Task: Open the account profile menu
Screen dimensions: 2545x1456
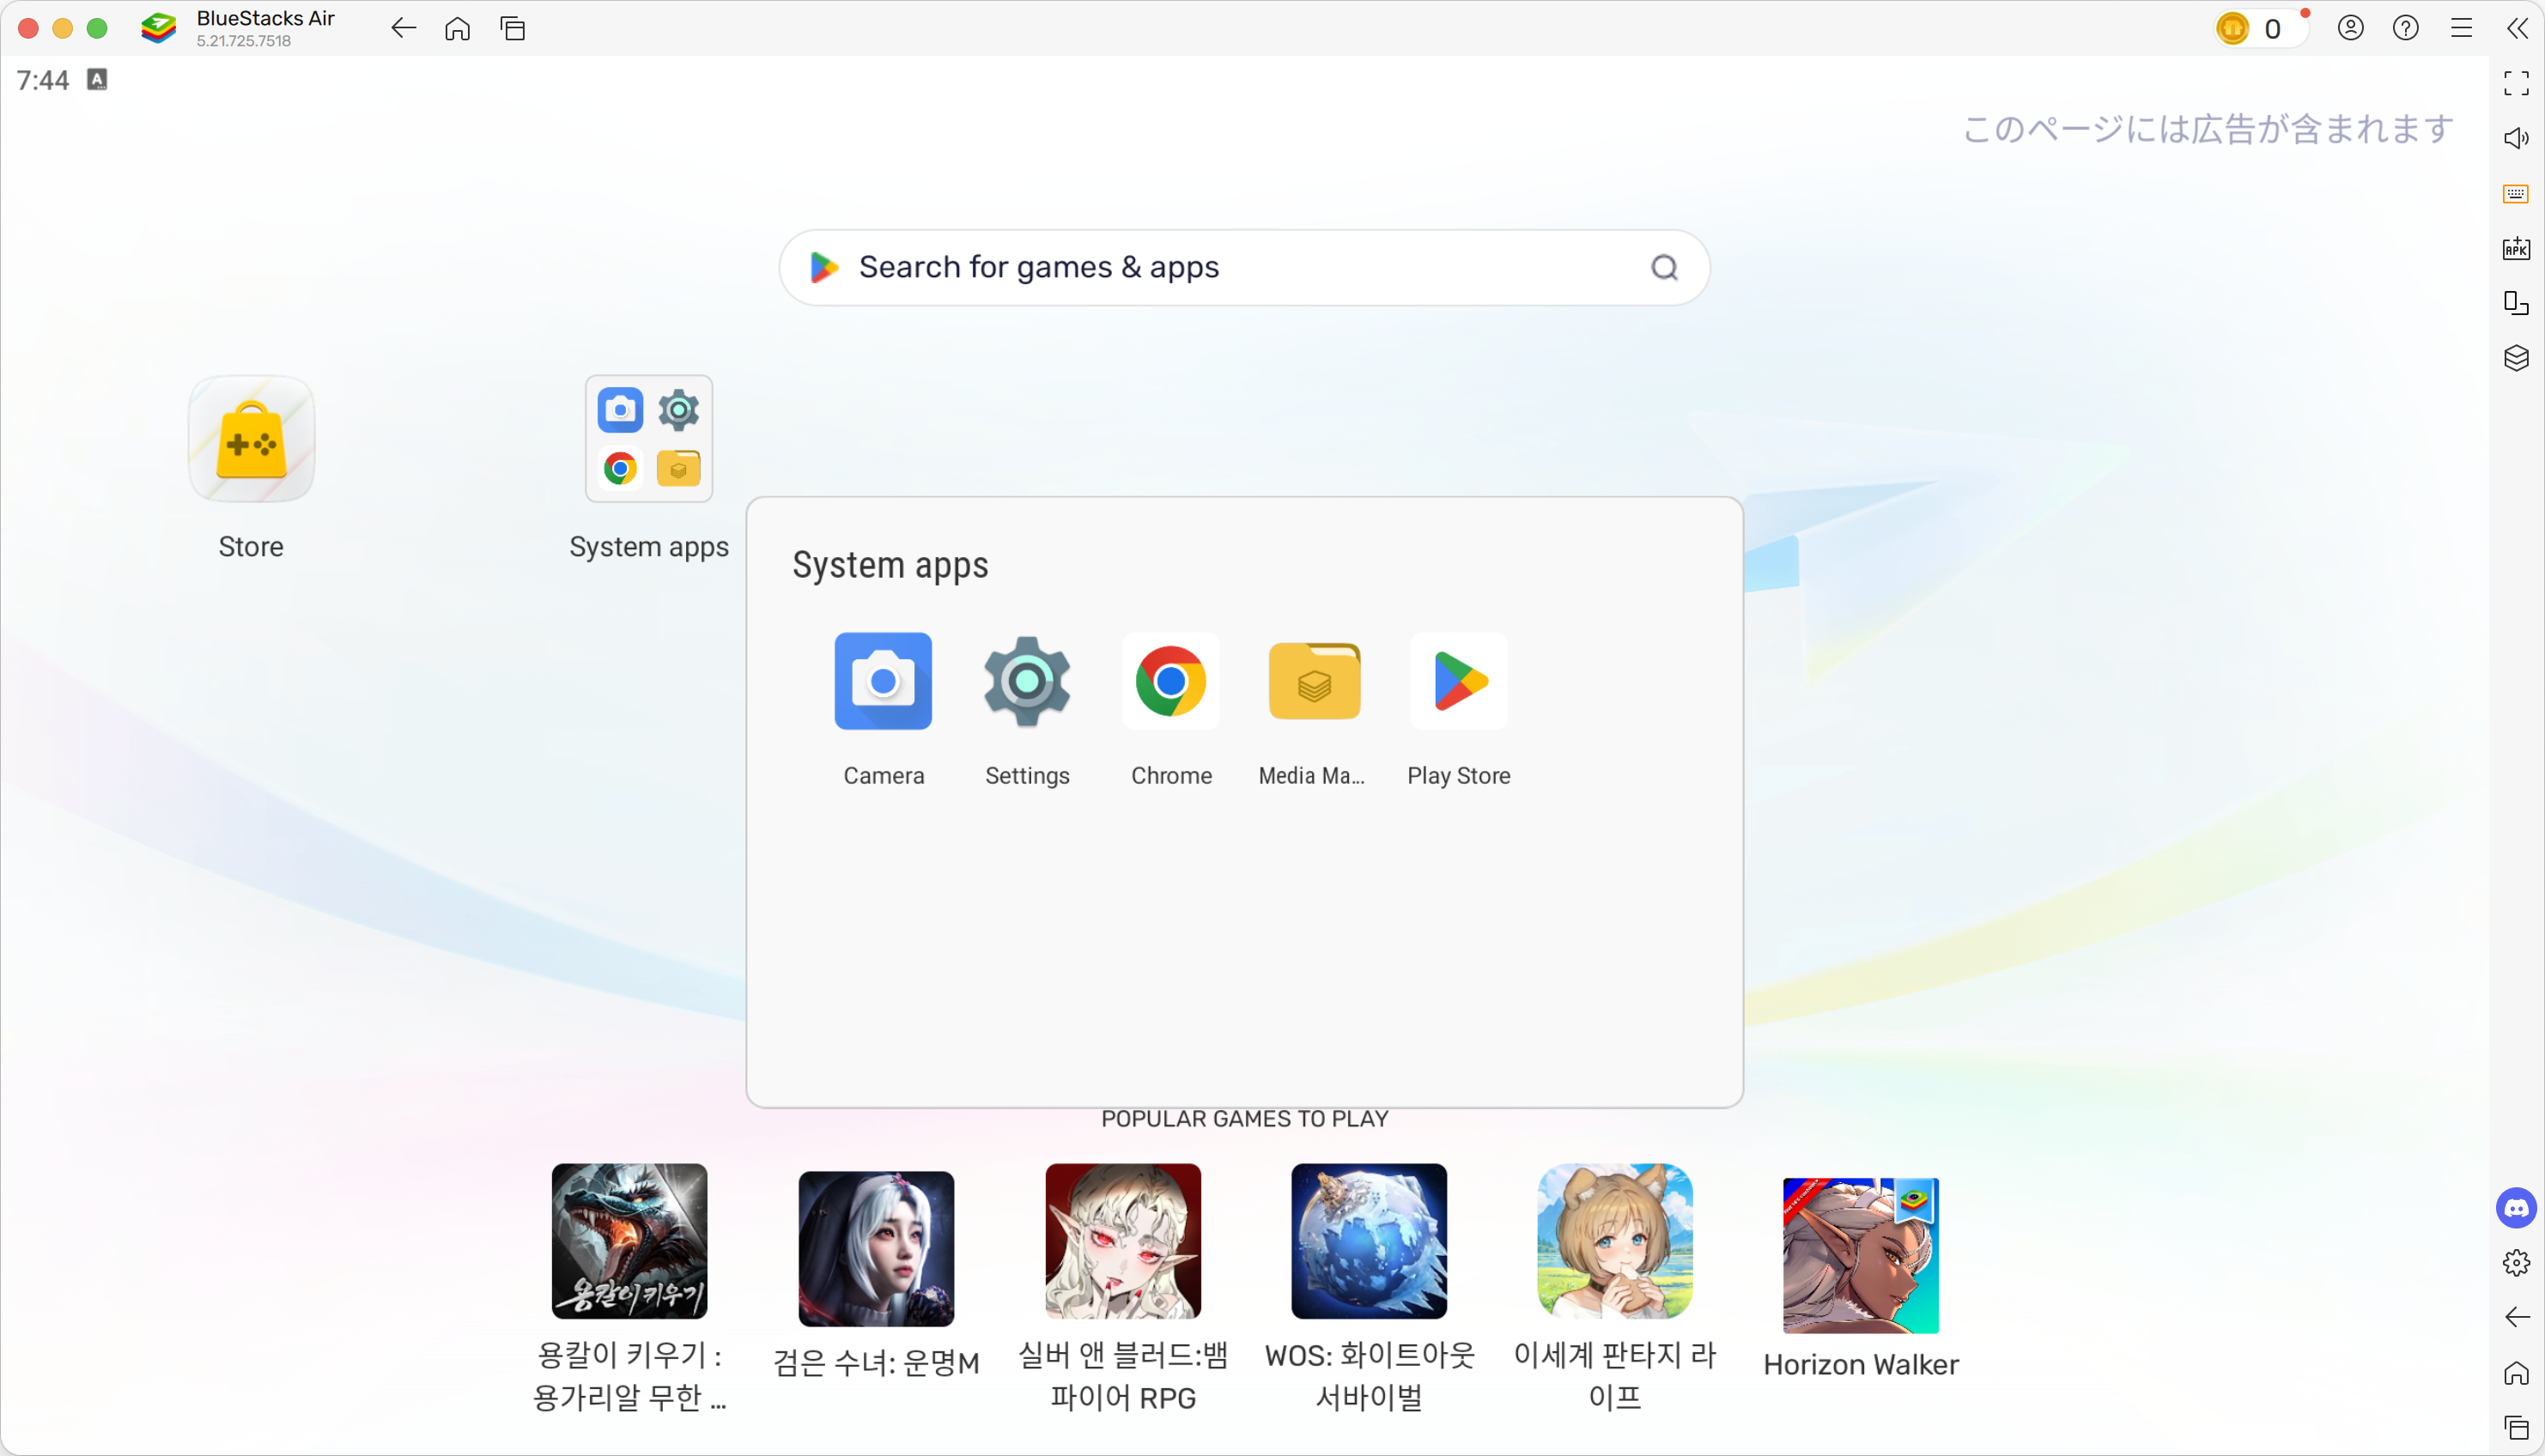Action: tap(2351, 28)
